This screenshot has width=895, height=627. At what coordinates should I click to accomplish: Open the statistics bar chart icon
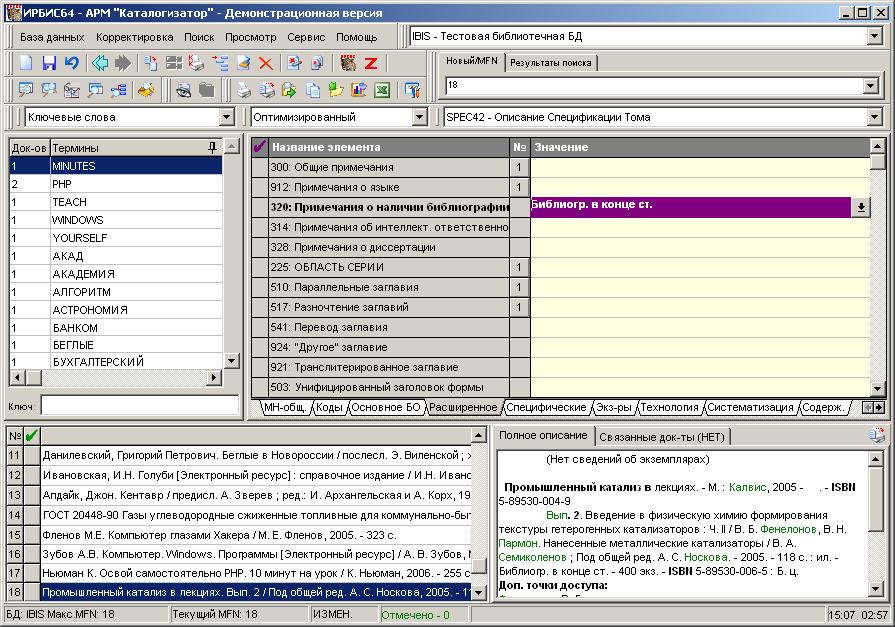(359, 90)
